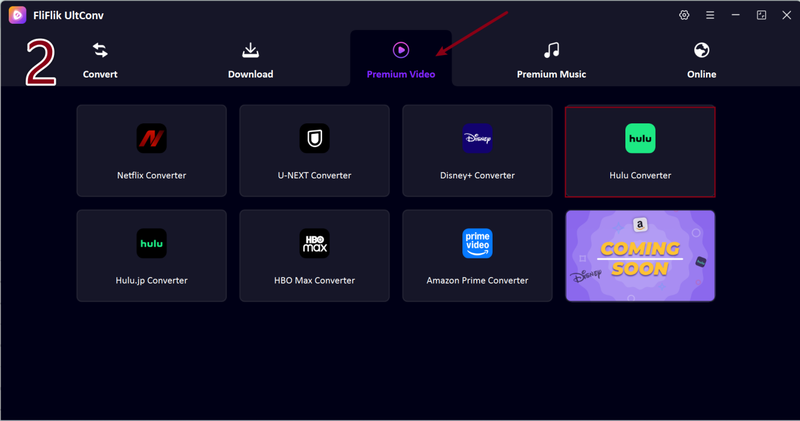Screen dimensions: 800x421
Task: Click the Convert arrows icon
Action: [100, 50]
